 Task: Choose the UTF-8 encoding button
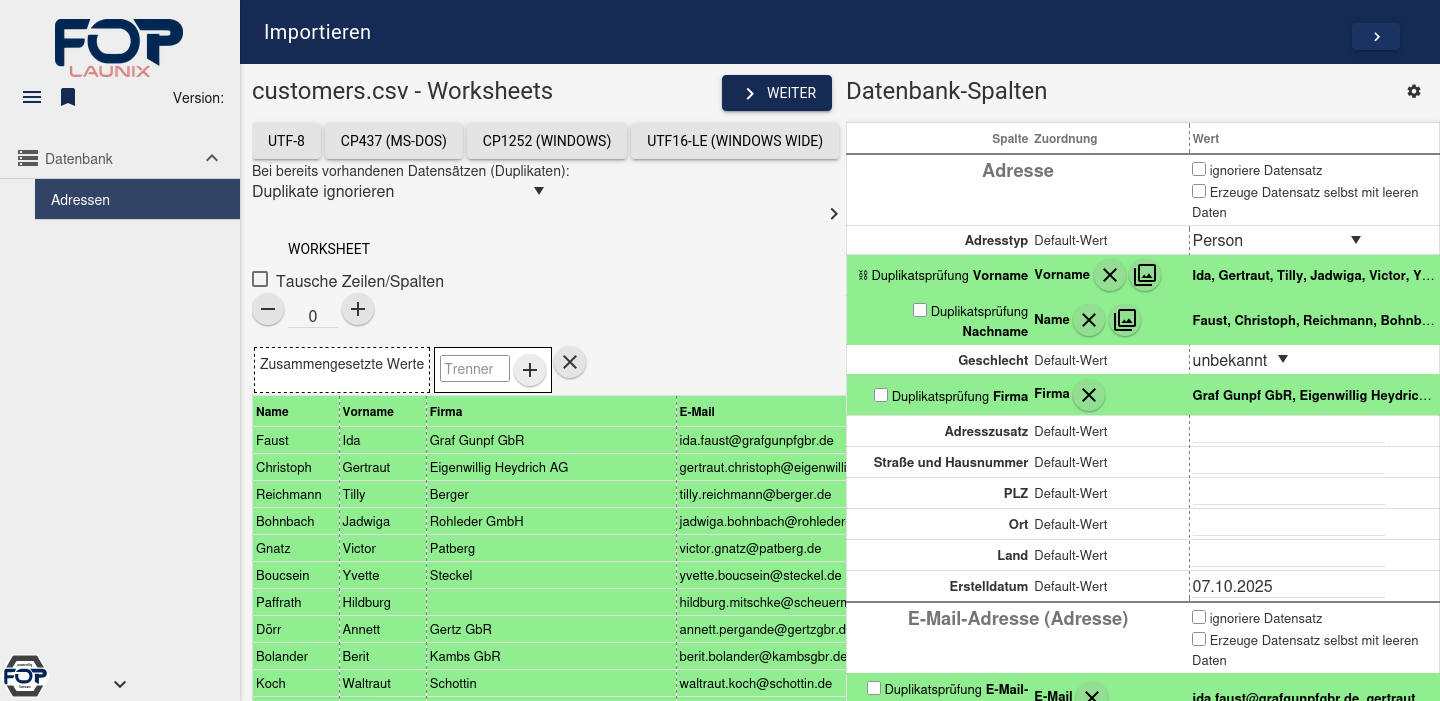point(286,141)
